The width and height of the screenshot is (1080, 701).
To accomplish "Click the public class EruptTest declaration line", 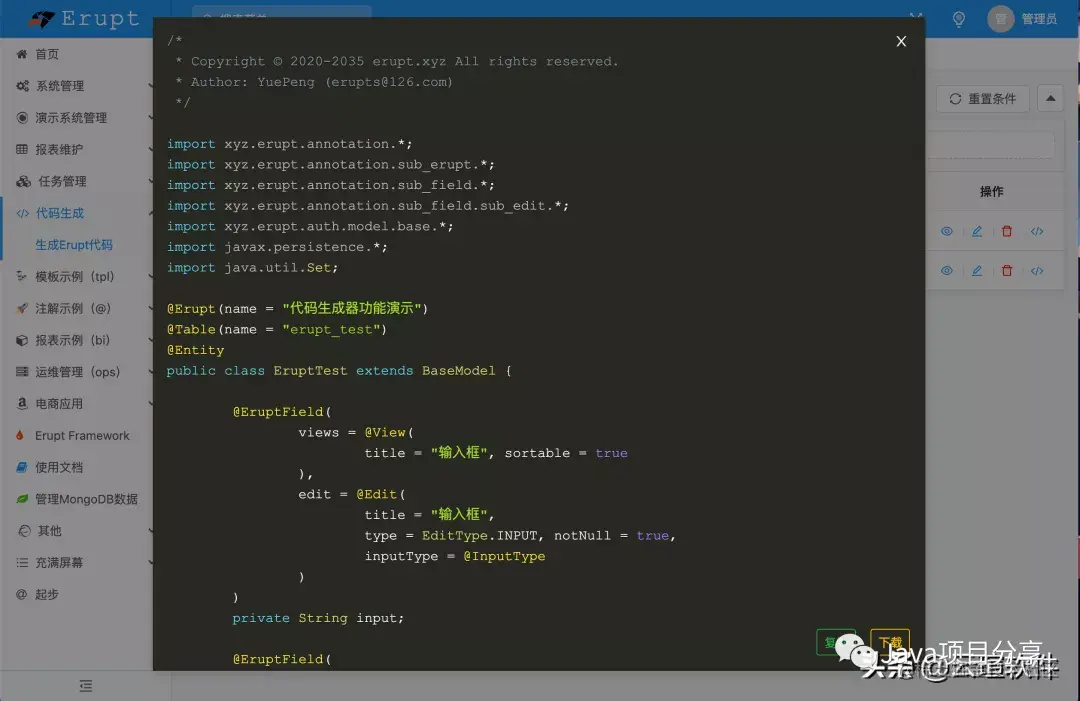I will (x=339, y=370).
